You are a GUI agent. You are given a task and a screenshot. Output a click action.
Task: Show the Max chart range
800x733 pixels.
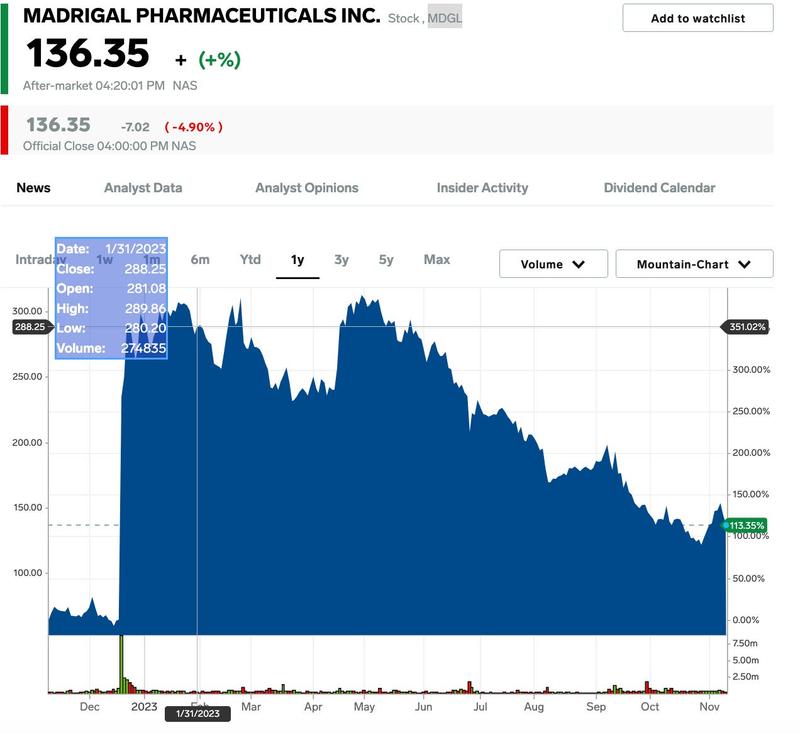437,260
